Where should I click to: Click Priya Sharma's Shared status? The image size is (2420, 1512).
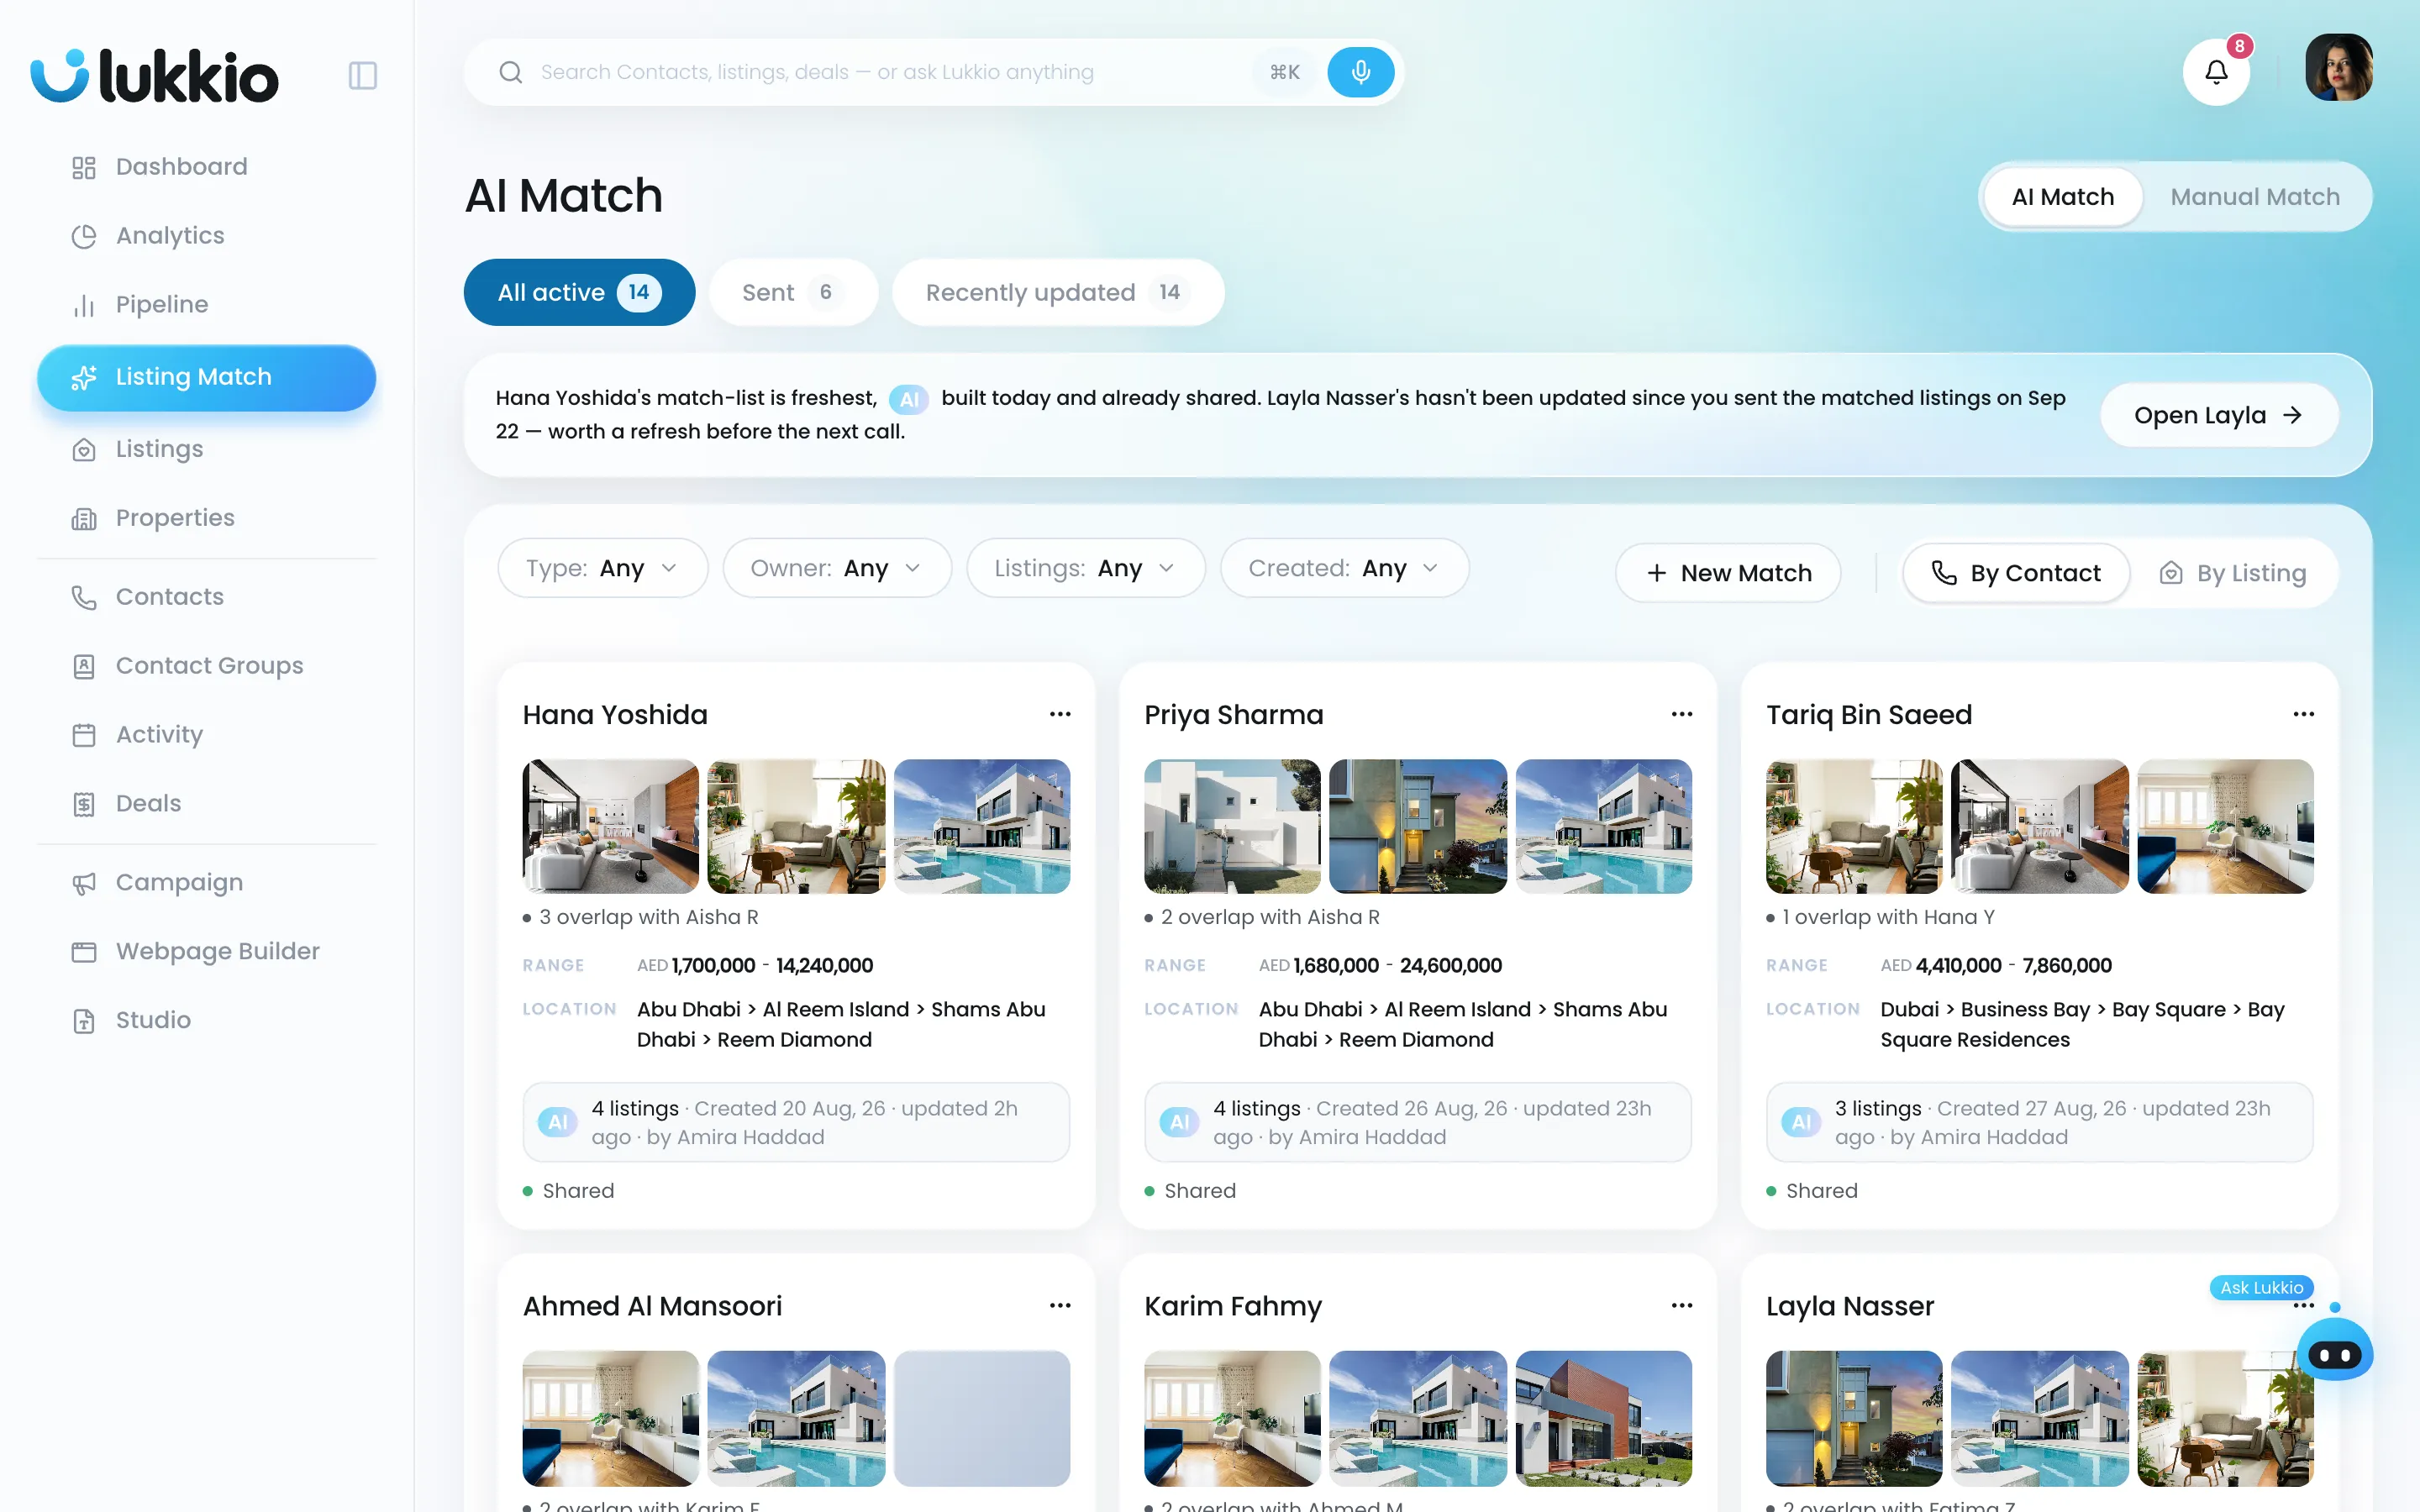[1190, 1191]
